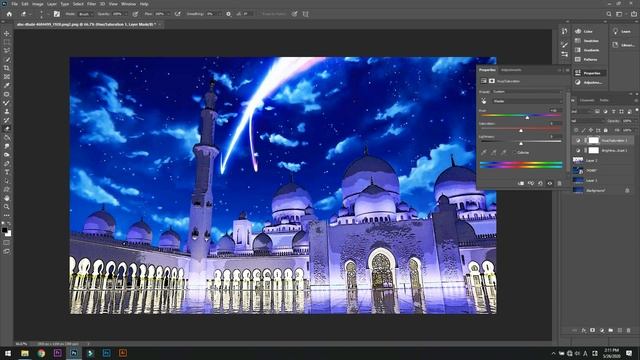
Task: Select the Gradient tool
Action: (x=7, y=138)
